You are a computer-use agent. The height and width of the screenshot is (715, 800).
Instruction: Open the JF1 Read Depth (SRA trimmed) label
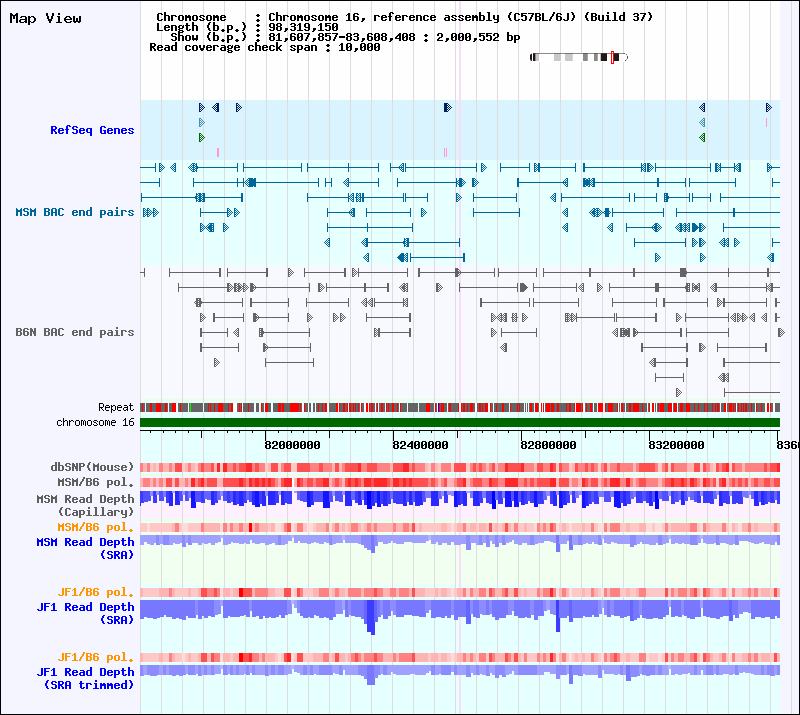click(x=85, y=678)
